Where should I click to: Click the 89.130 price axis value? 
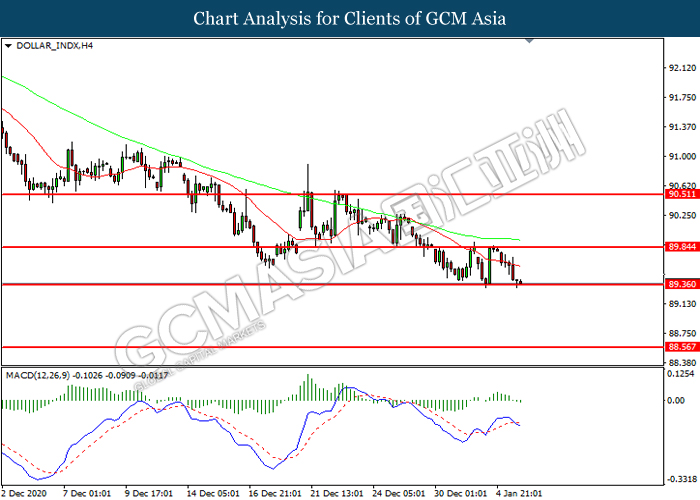coord(682,304)
